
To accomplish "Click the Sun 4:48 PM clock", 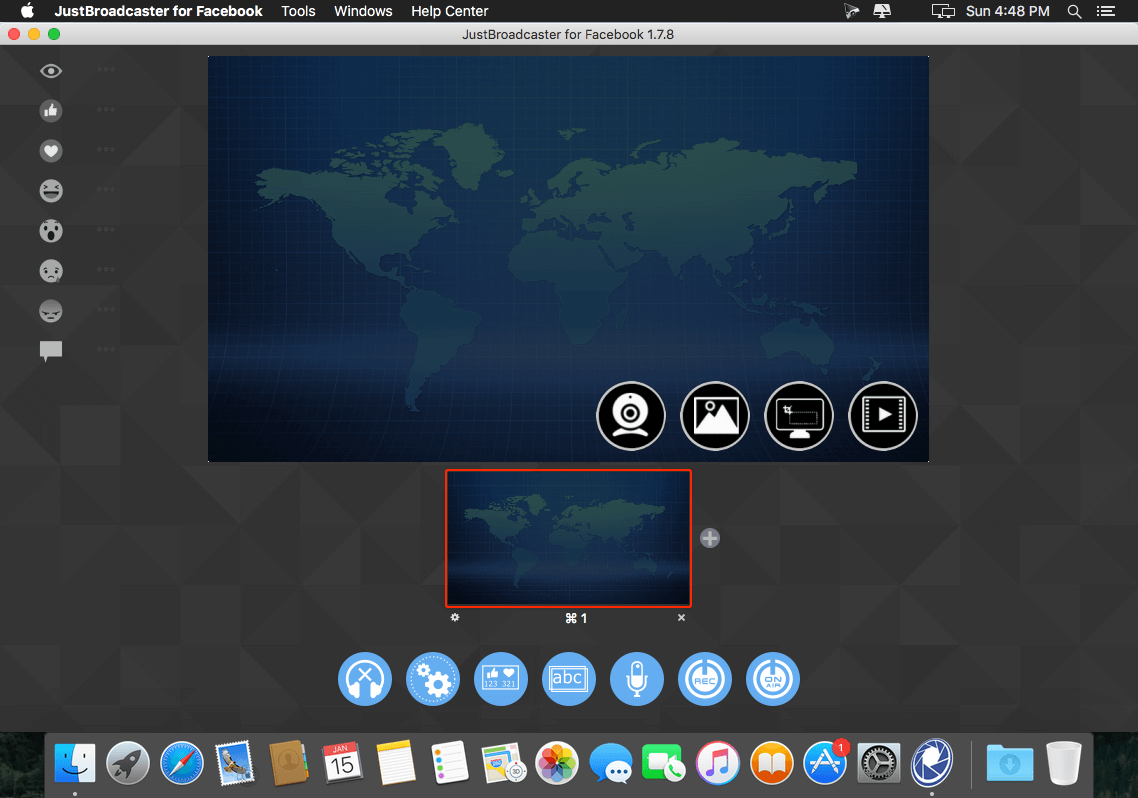I will [x=1007, y=11].
